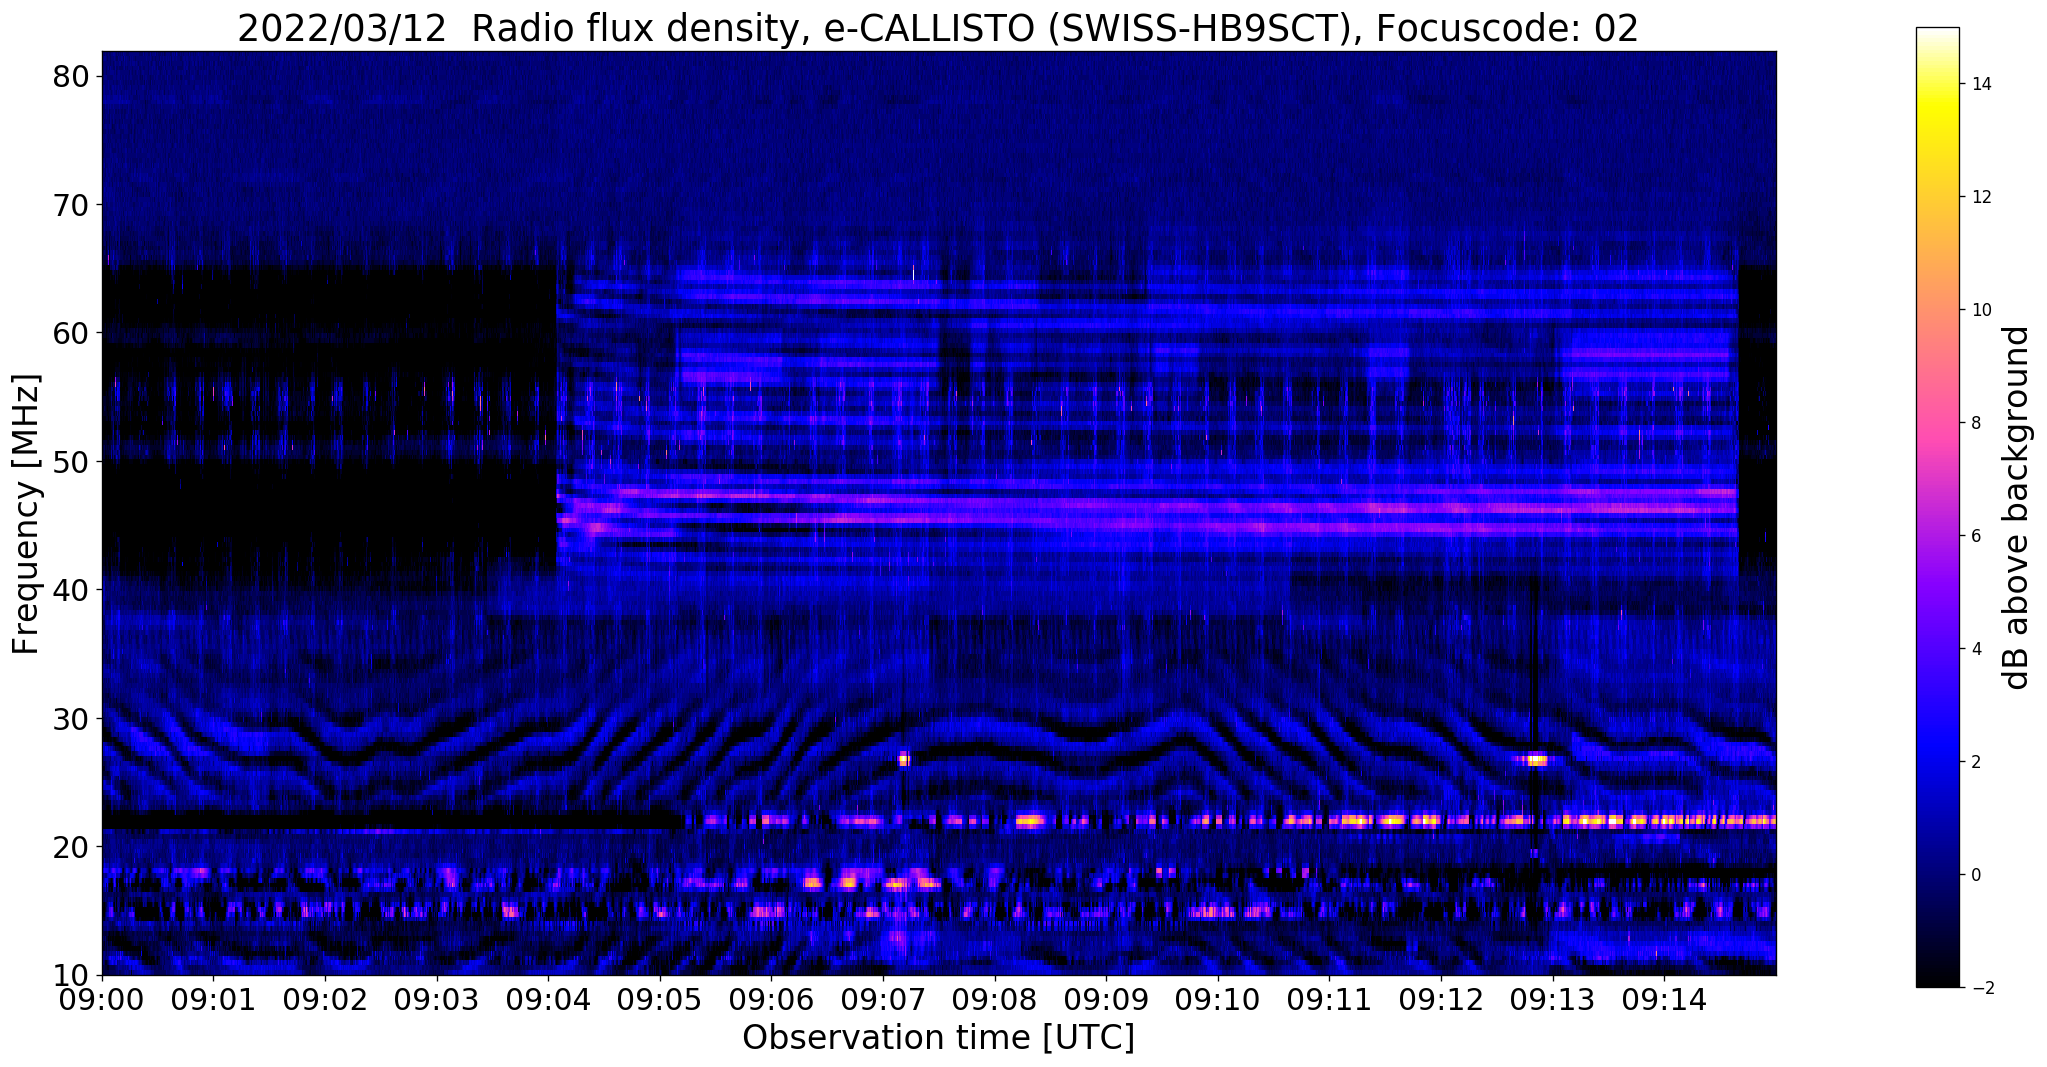Click the 'dB above background' colorbar label
Viewport: 2047px width, 1067px height.
coord(2017,508)
